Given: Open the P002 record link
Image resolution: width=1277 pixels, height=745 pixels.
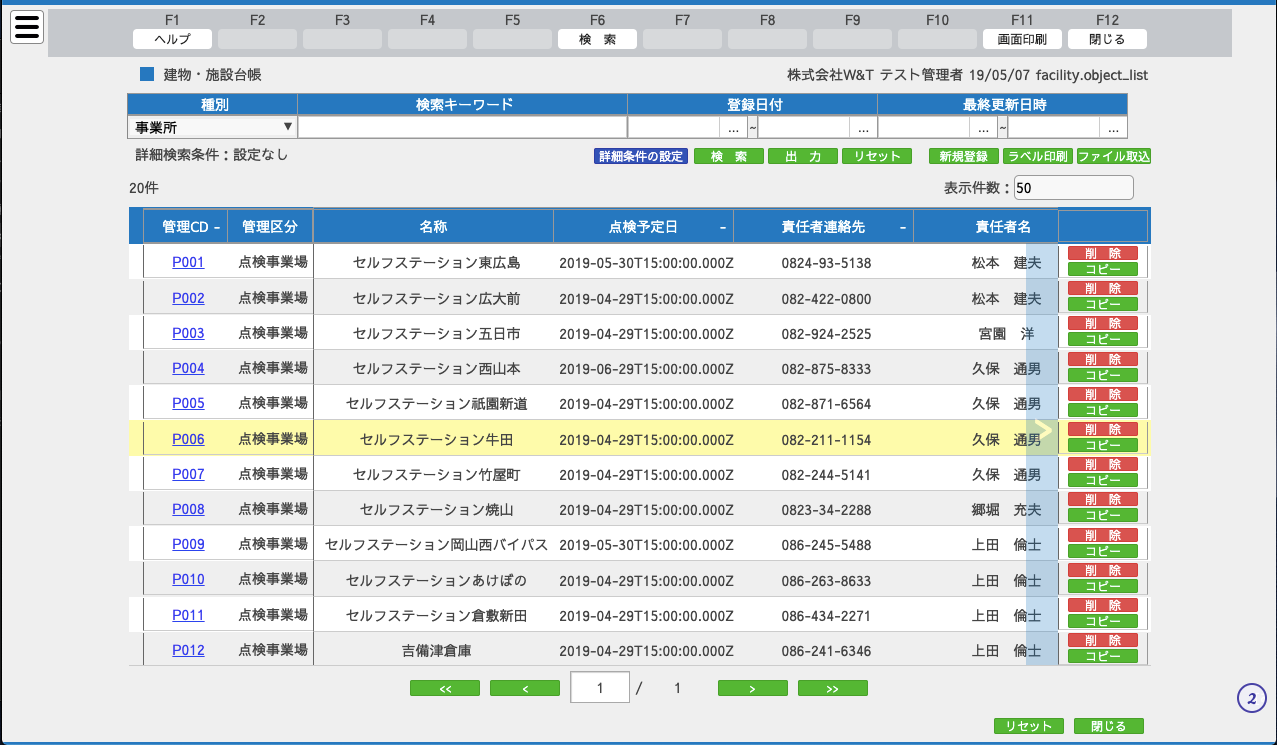Looking at the screenshot, I should click(x=188, y=298).
